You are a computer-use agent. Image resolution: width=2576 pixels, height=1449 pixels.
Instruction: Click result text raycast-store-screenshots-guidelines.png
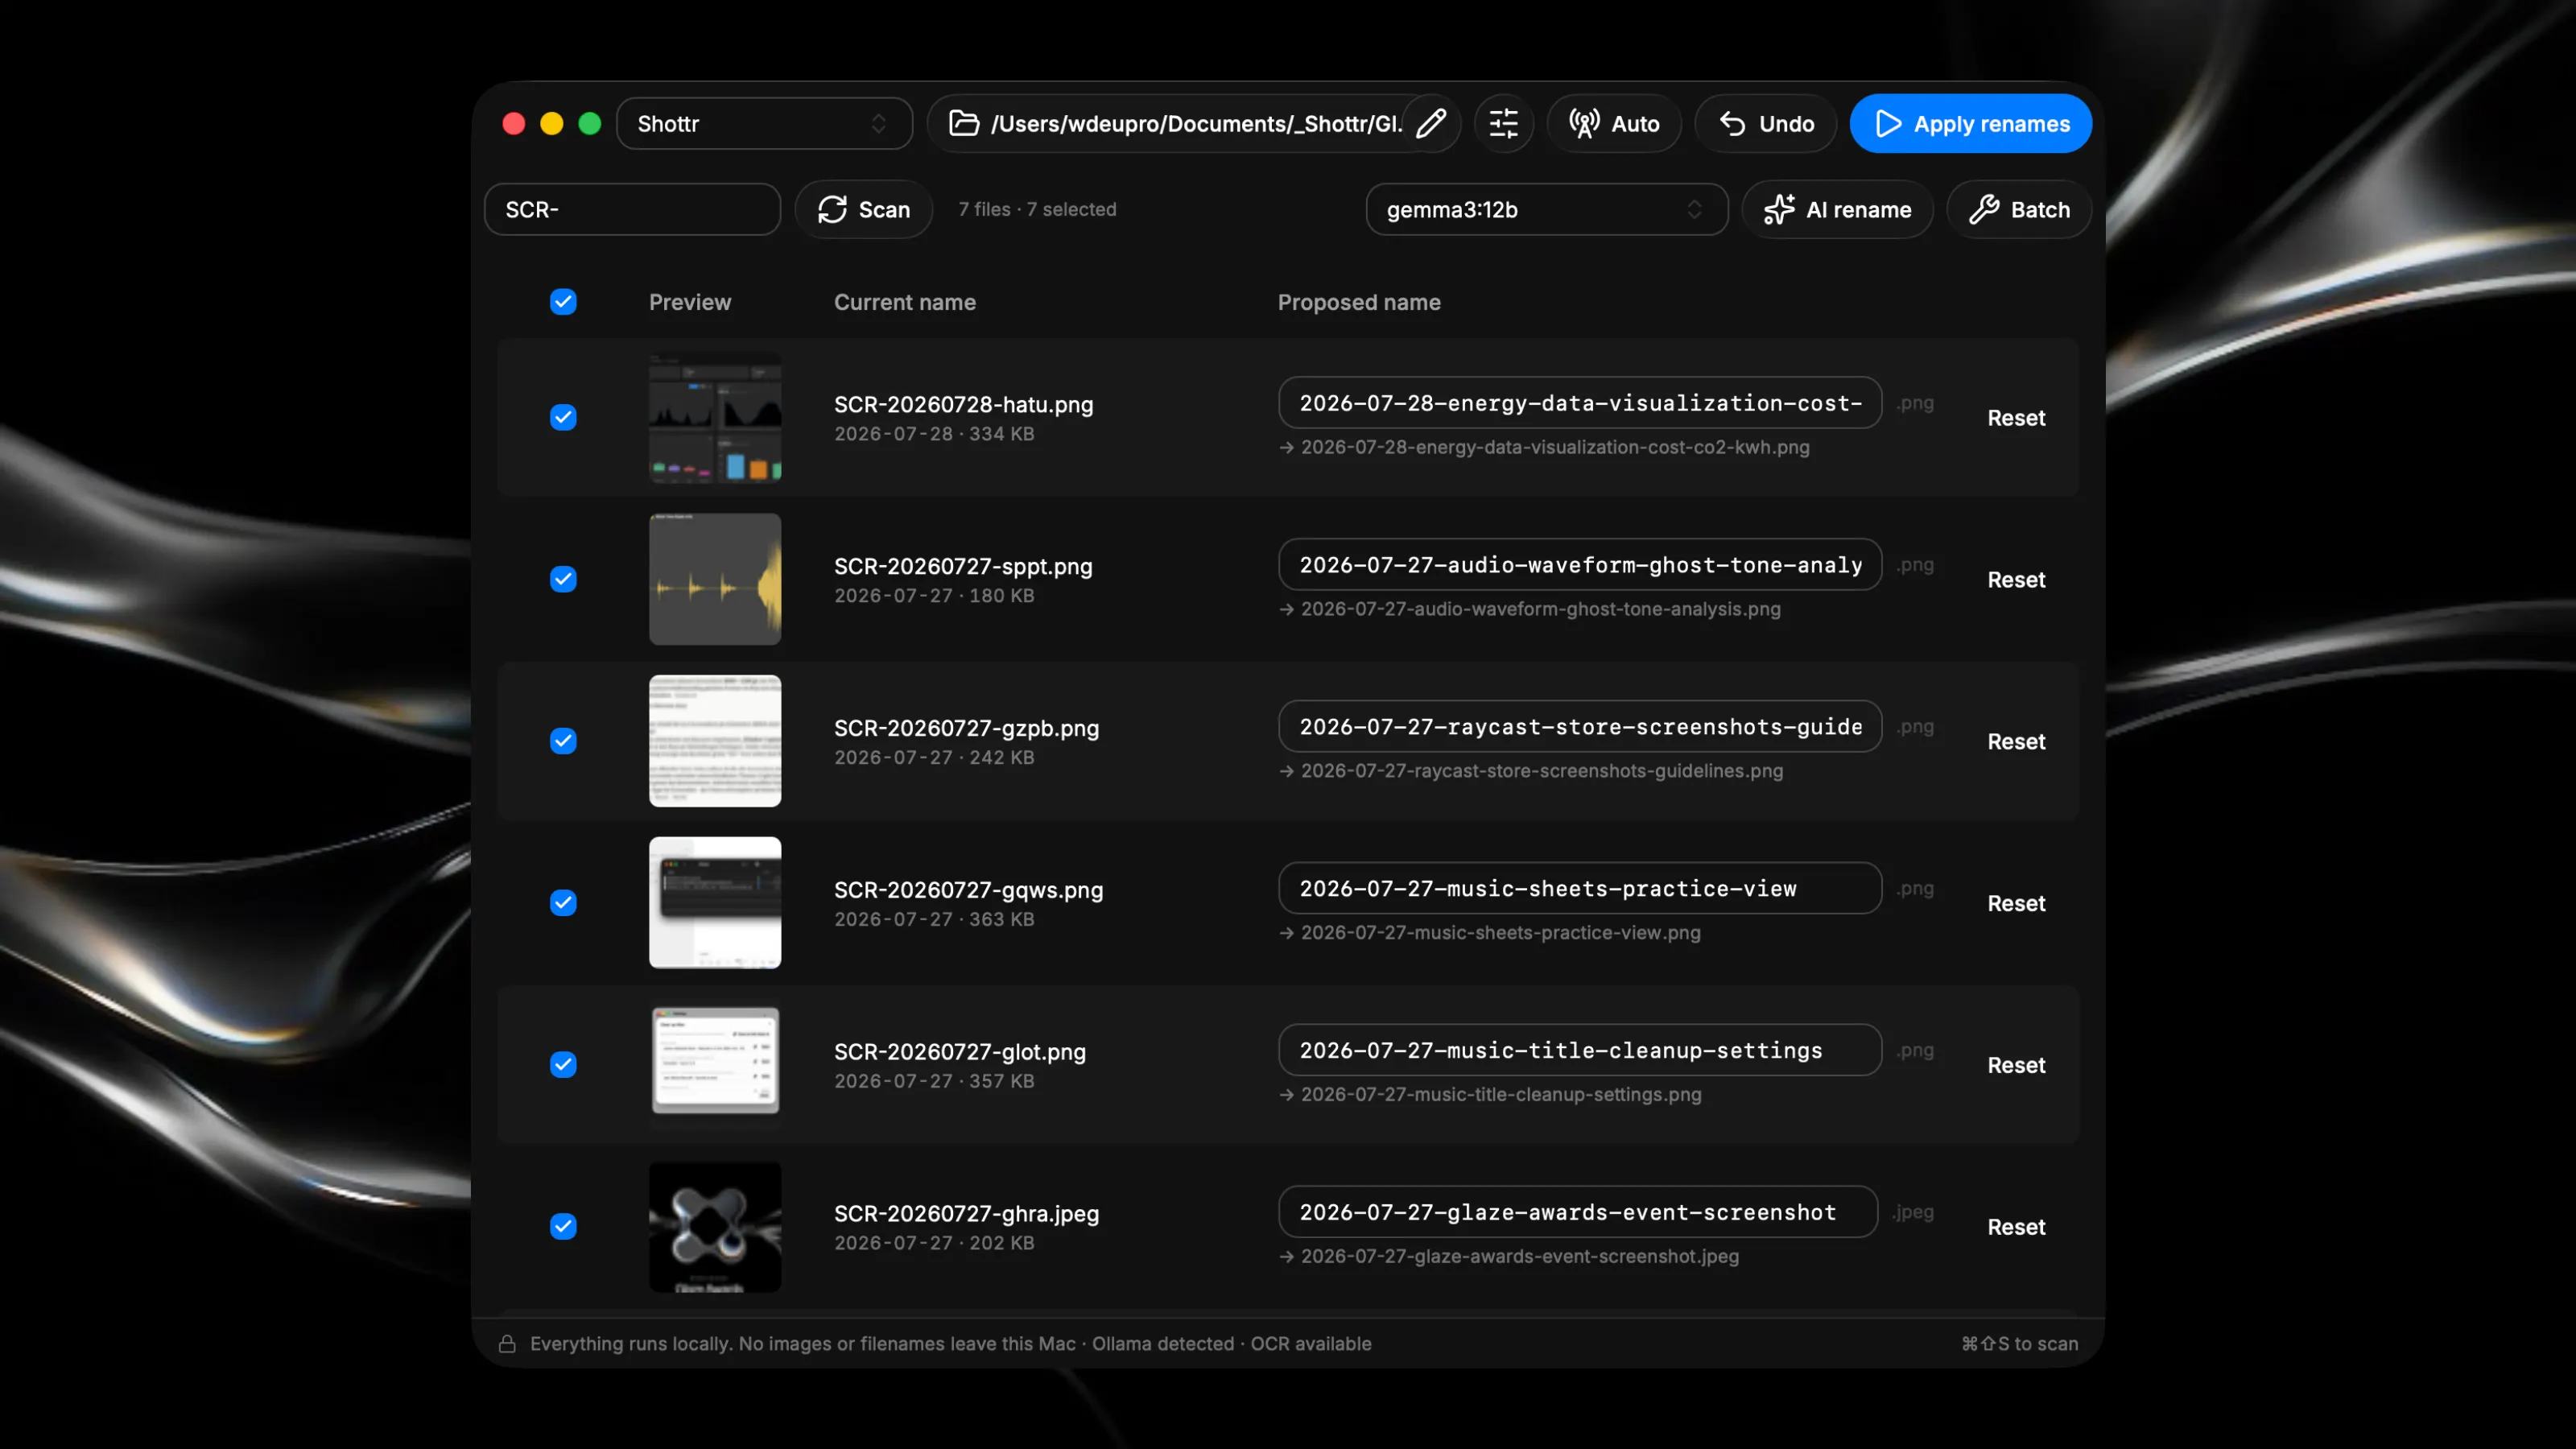point(1542,772)
